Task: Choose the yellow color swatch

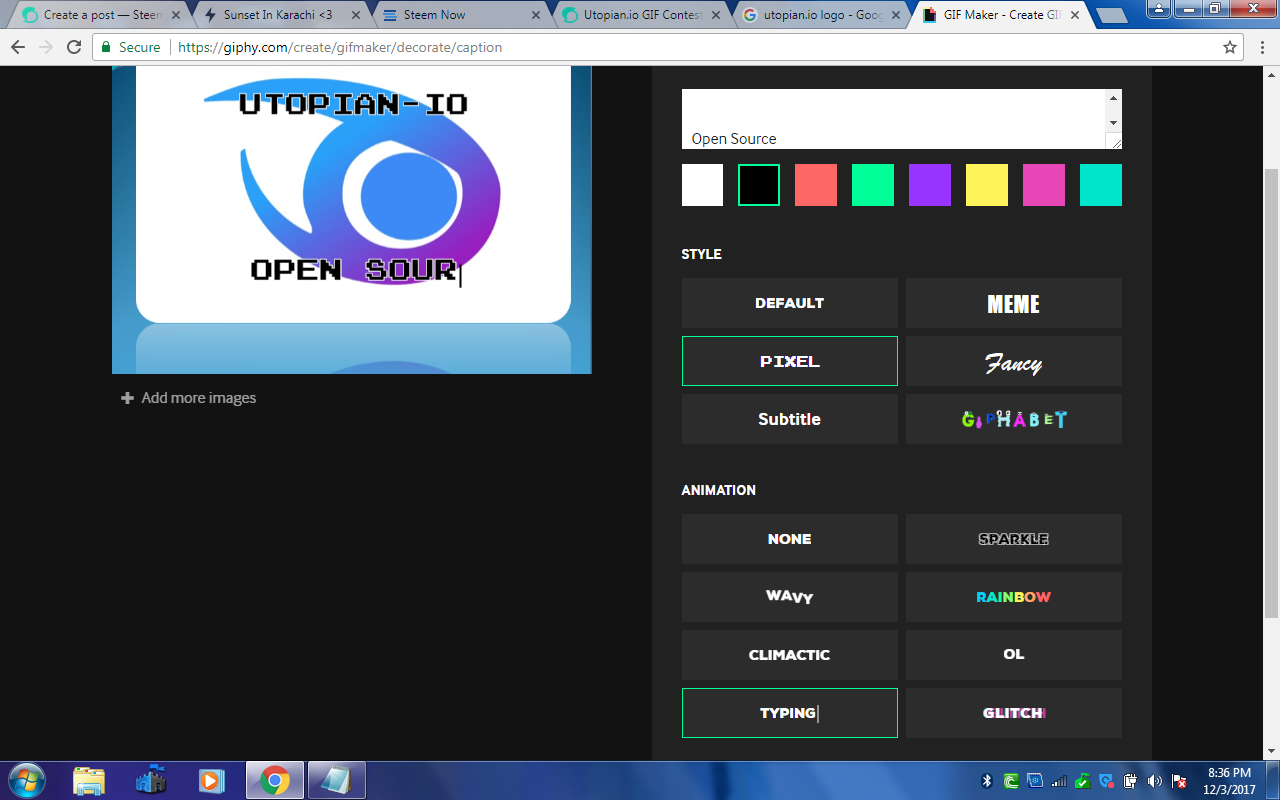Action: point(987,185)
